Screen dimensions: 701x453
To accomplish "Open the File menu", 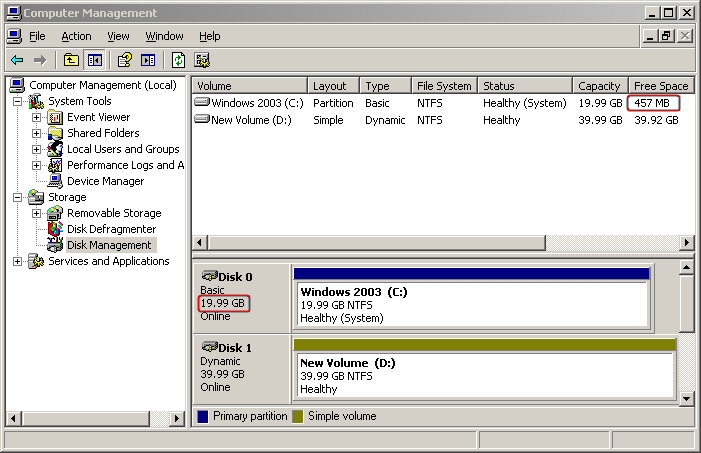I will pyautogui.click(x=37, y=36).
